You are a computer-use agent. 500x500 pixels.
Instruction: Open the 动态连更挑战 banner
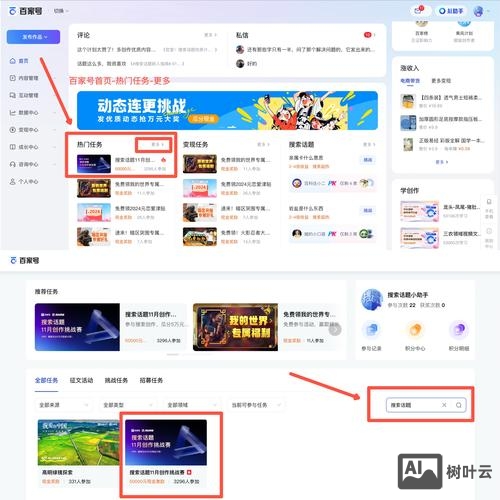pyautogui.click(x=227, y=110)
